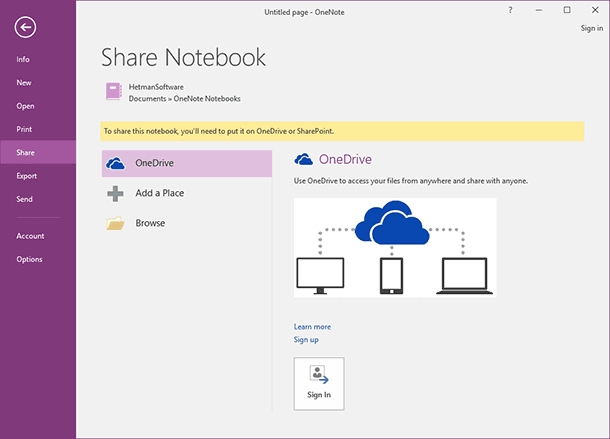Choose Open from the sidebar
610x439 pixels.
tap(25, 106)
